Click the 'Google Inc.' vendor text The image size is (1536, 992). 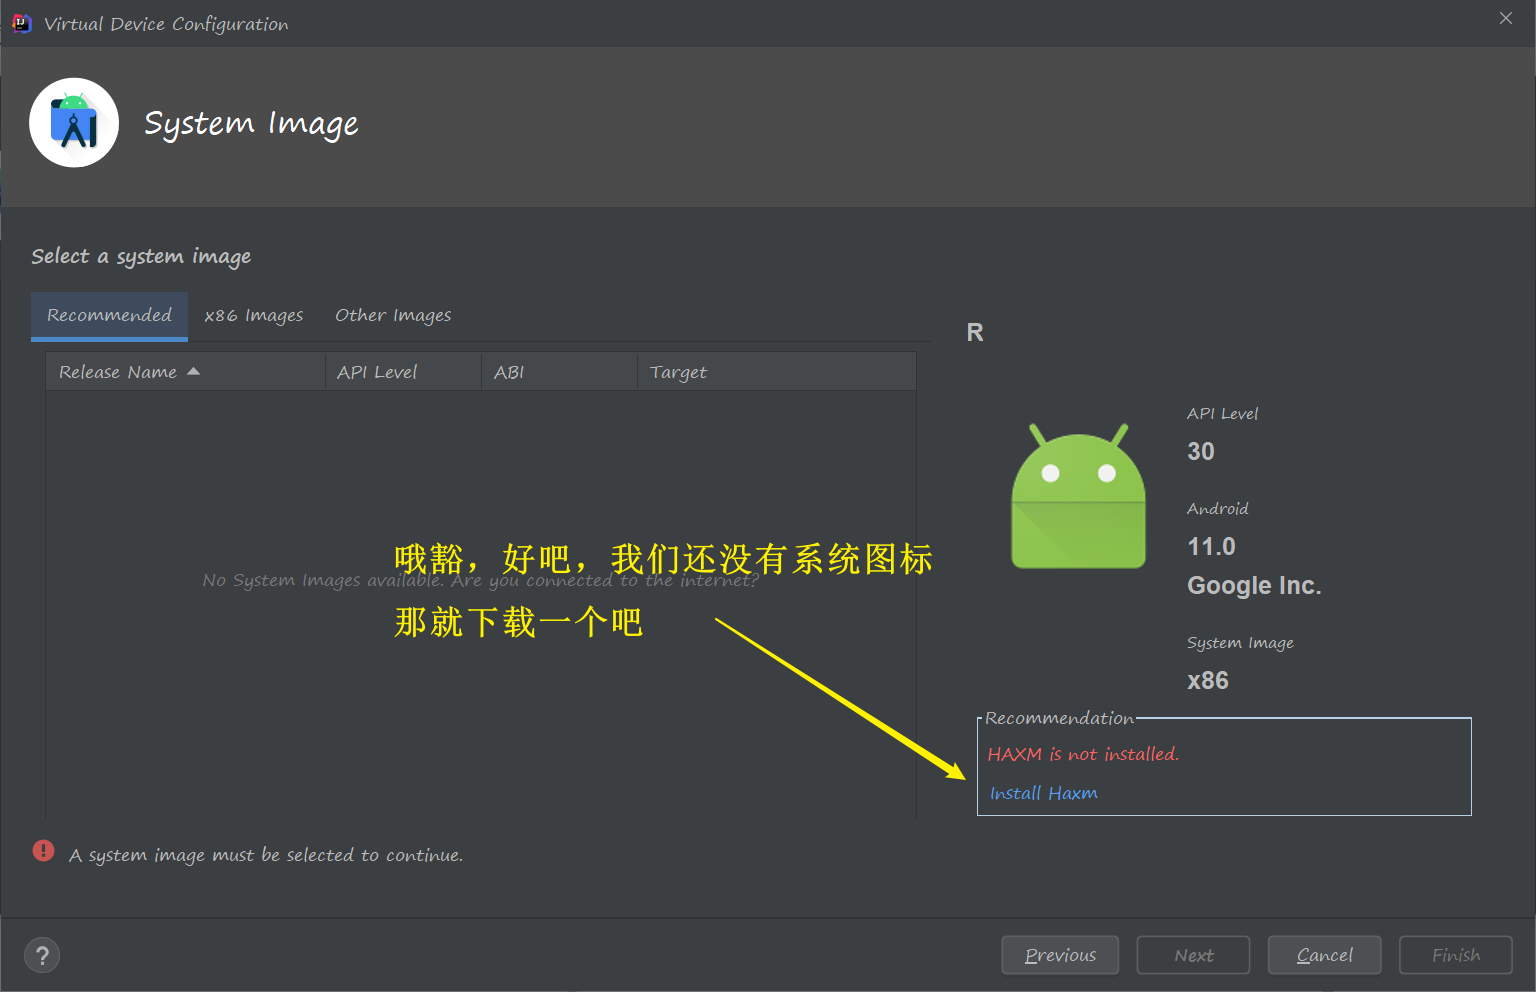coord(1254,586)
